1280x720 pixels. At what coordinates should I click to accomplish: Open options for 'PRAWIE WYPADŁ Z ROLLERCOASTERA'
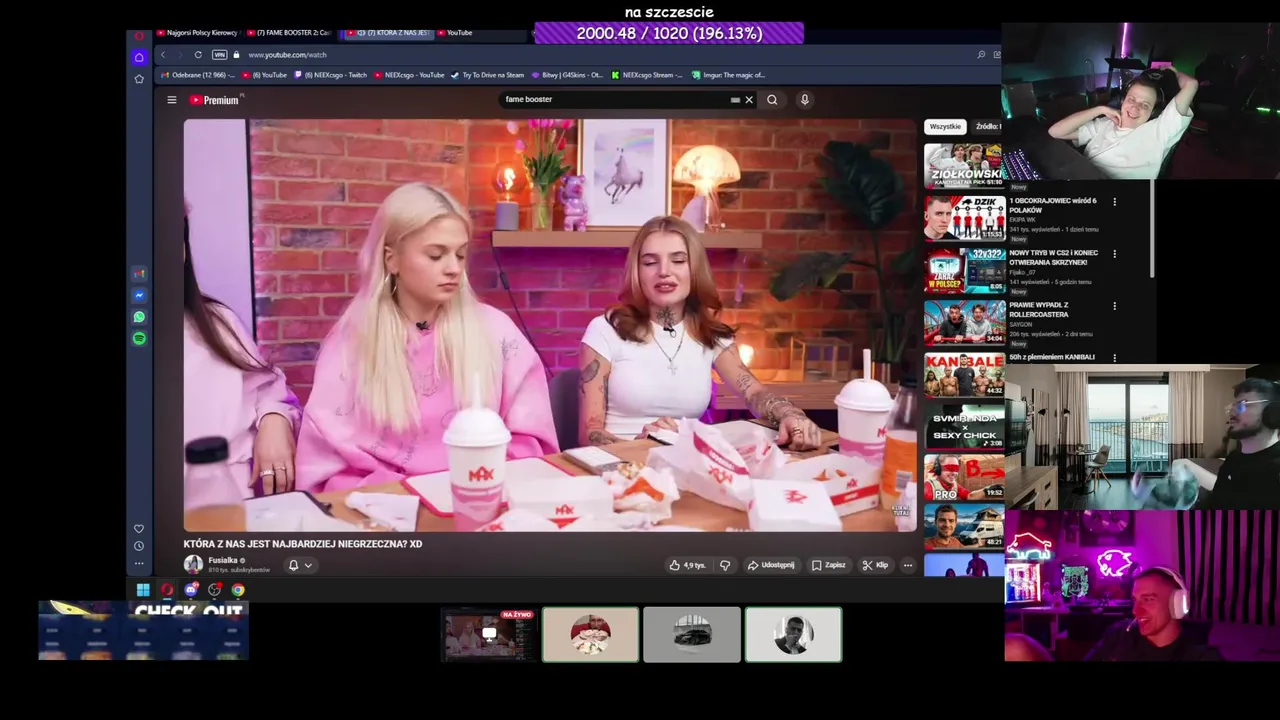click(x=1115, y=306)
